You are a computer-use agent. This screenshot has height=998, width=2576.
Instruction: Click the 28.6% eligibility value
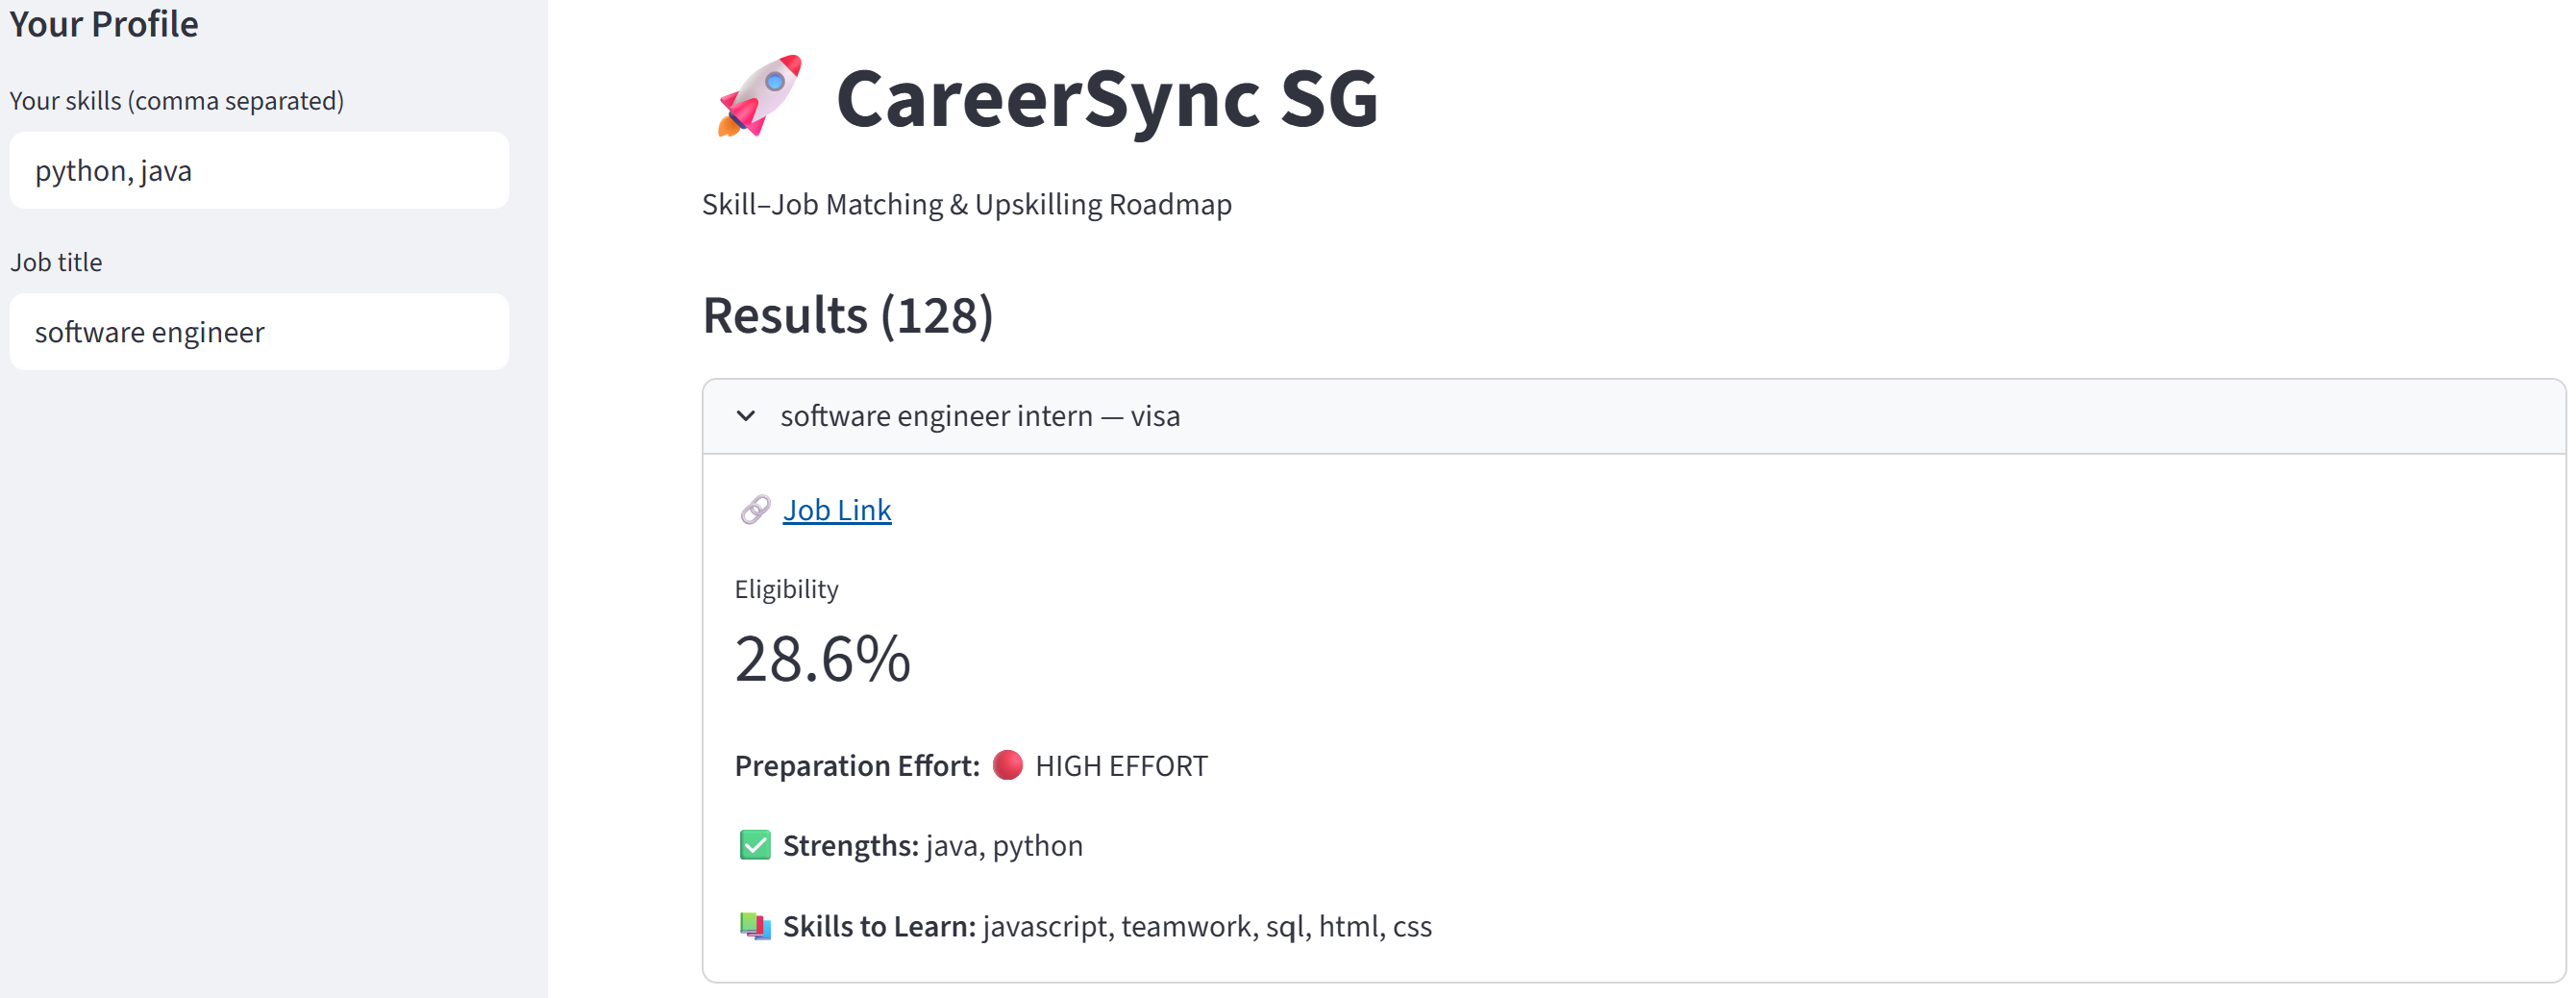[x=822, y=660]
